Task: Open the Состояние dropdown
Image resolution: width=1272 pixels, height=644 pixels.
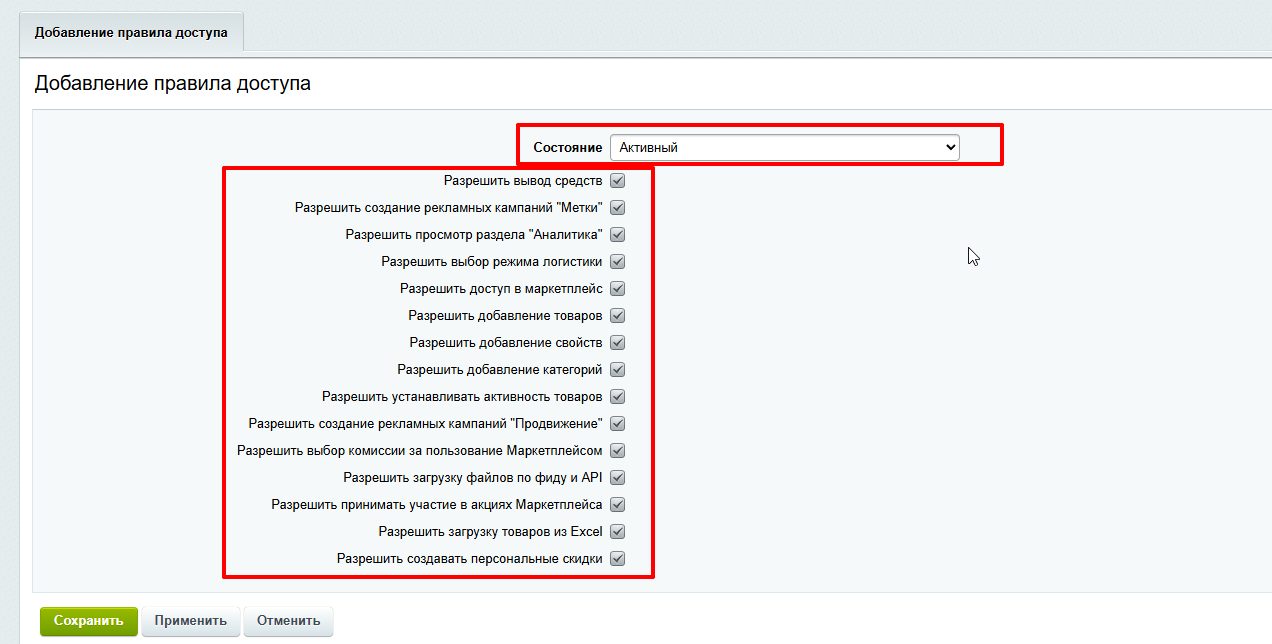Action: 784,147
